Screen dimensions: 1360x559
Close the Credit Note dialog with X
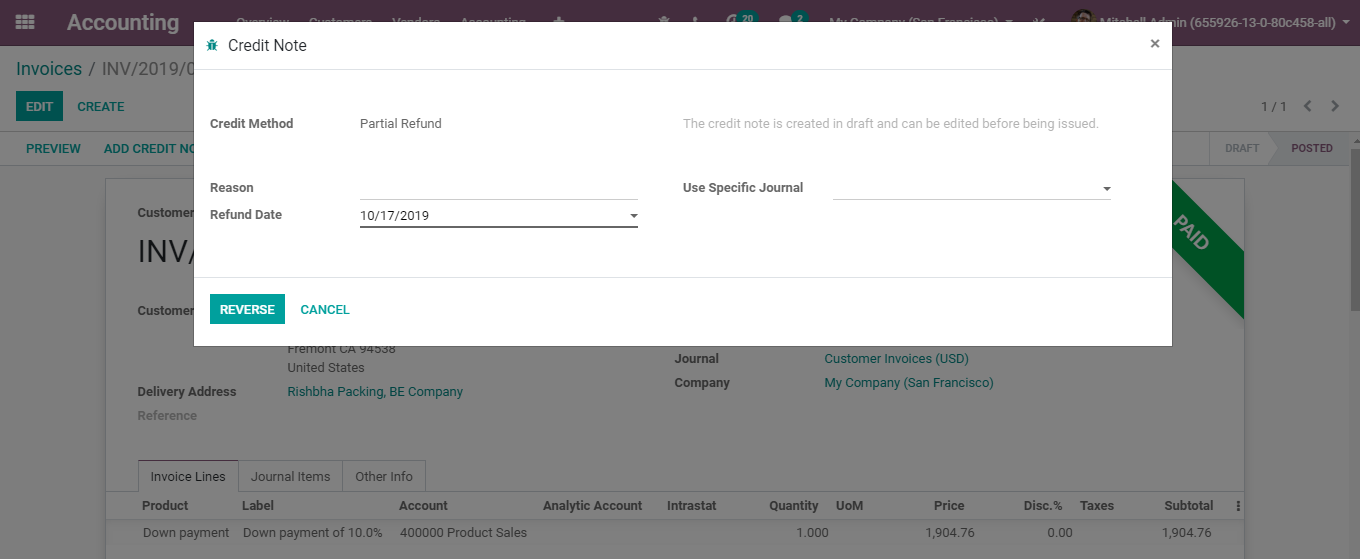1155,44
